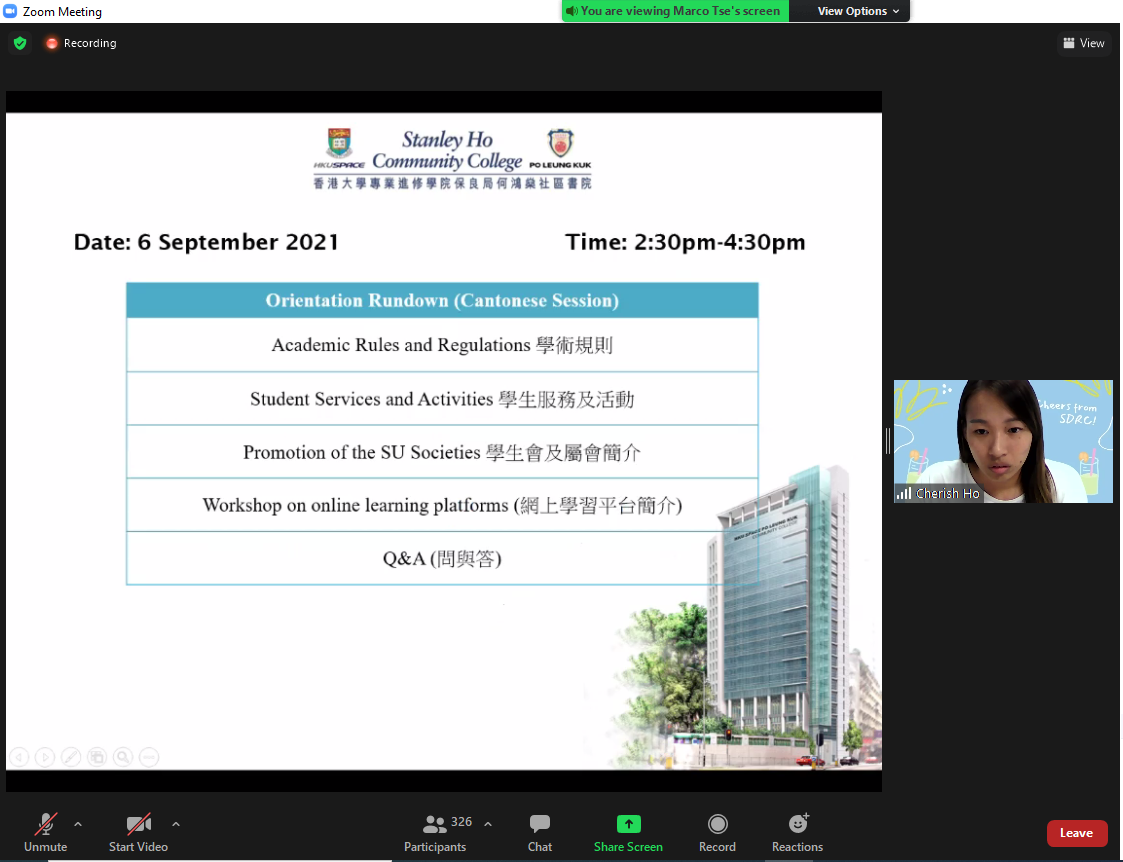
Task: Click 'Time: 2:30pm-4:30pm' text
Action: 685,242
